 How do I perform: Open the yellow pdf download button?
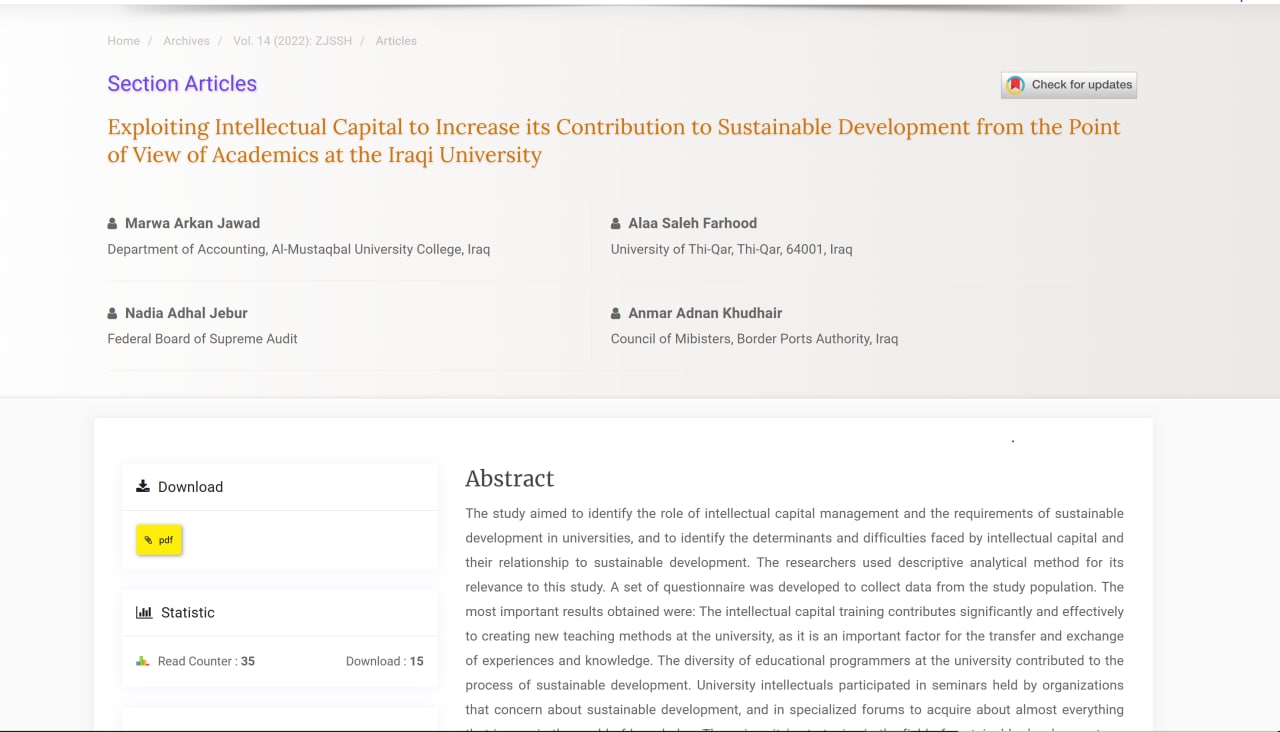tap(159, 540)
